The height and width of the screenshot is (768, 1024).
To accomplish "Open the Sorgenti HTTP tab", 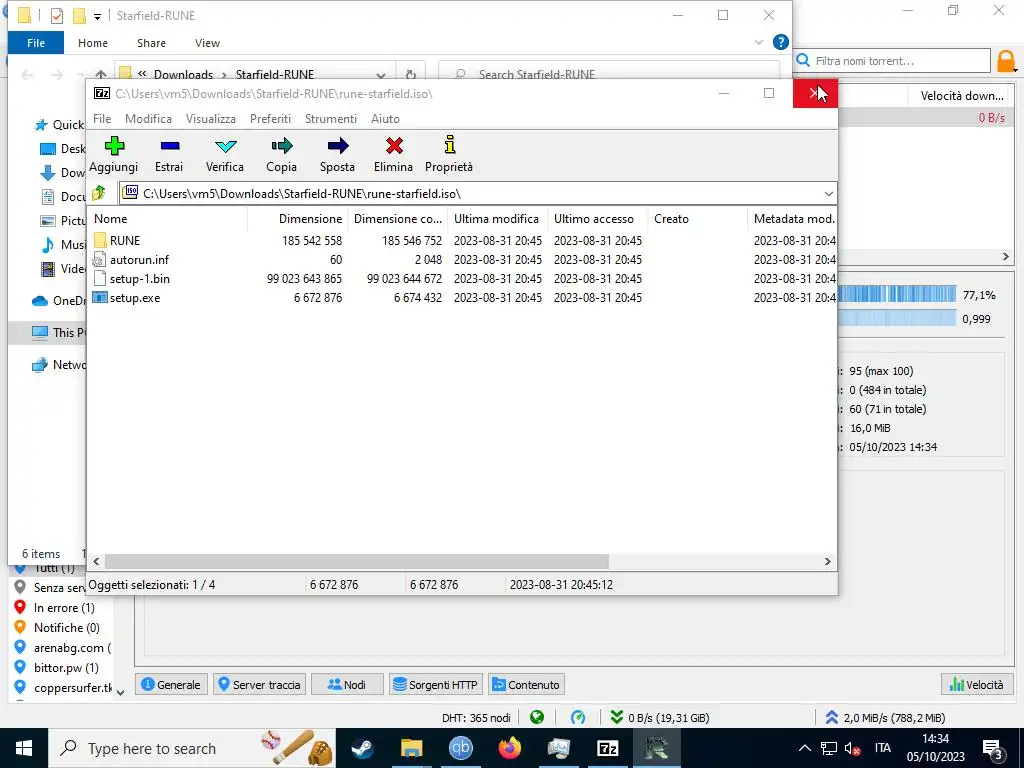I will click(x=435, y=684).
